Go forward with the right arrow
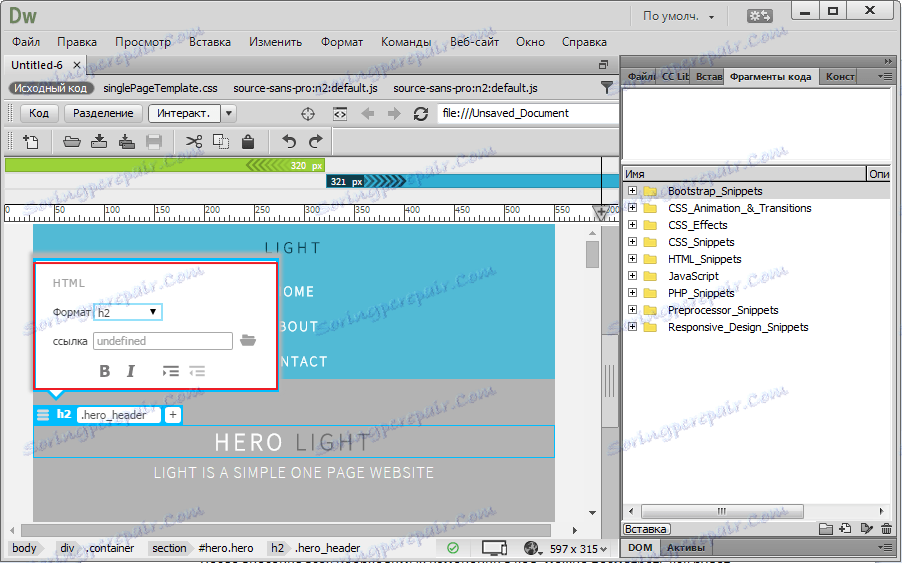 click(x=394, y=114)
